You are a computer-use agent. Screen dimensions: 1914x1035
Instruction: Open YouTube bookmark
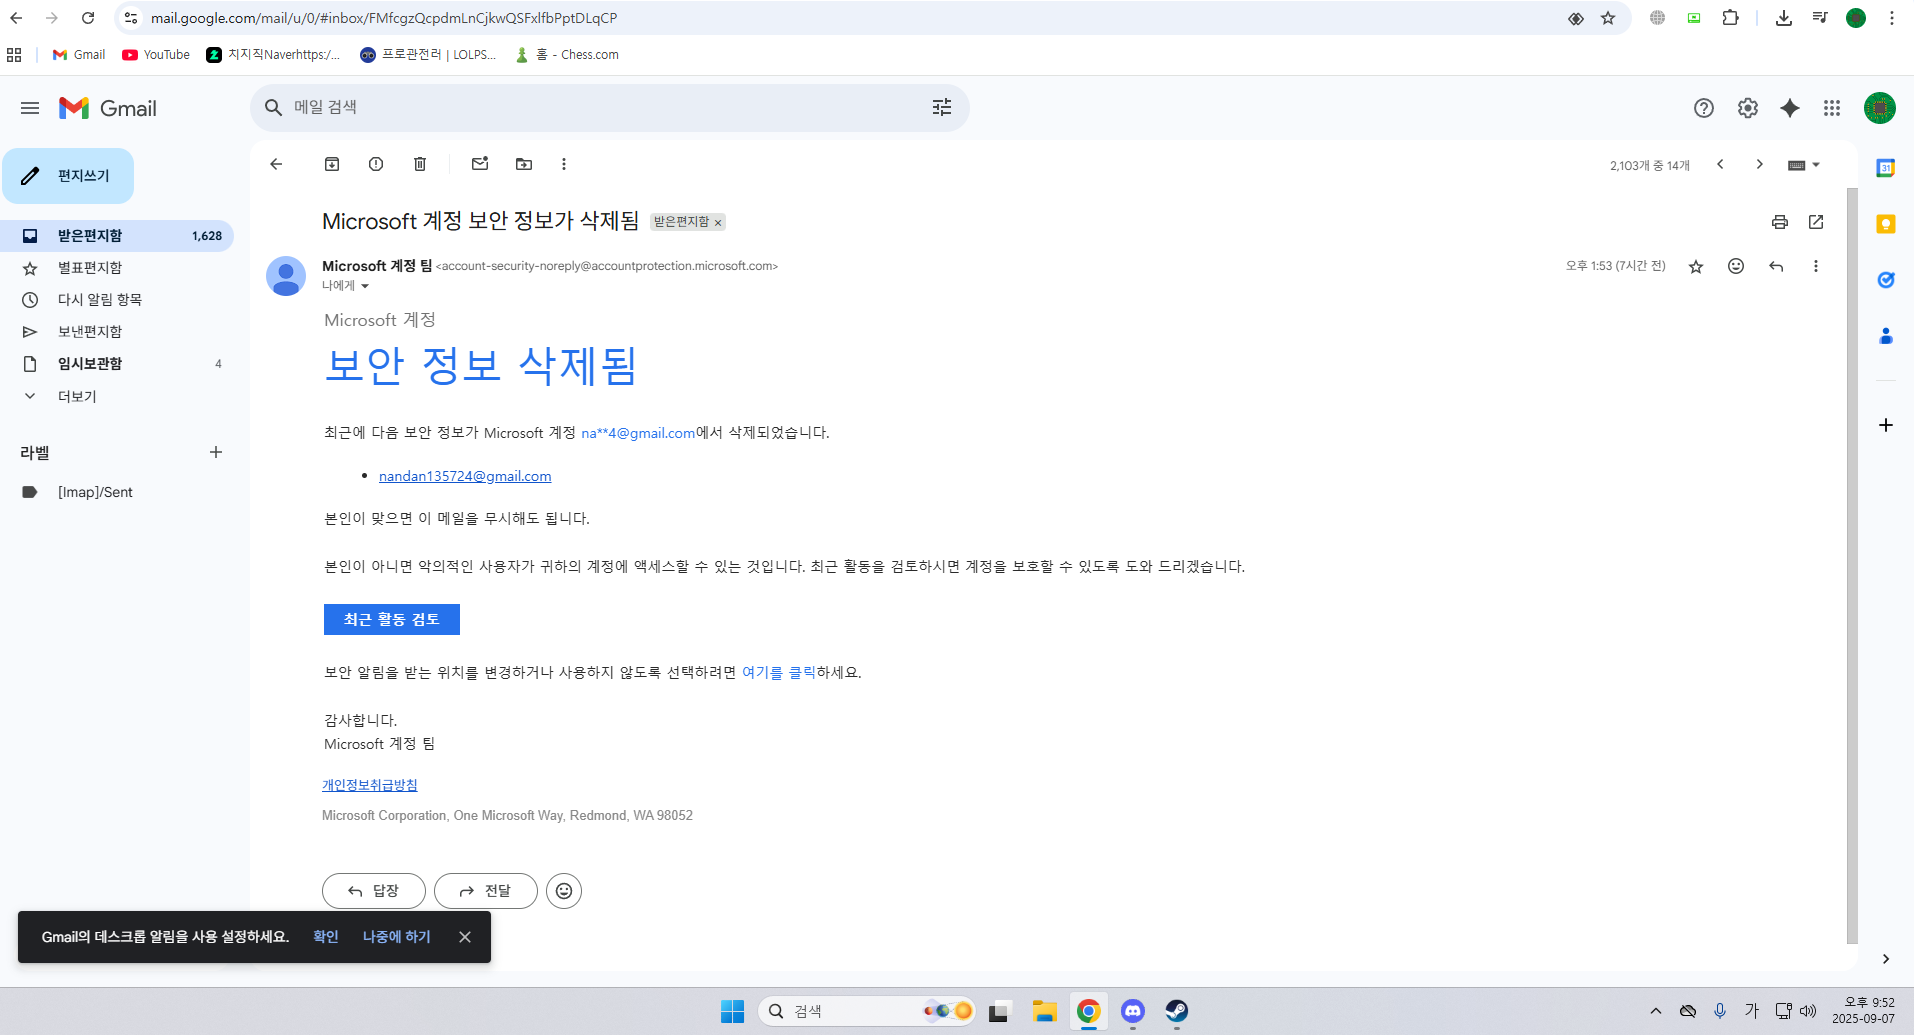click(156, 55)
